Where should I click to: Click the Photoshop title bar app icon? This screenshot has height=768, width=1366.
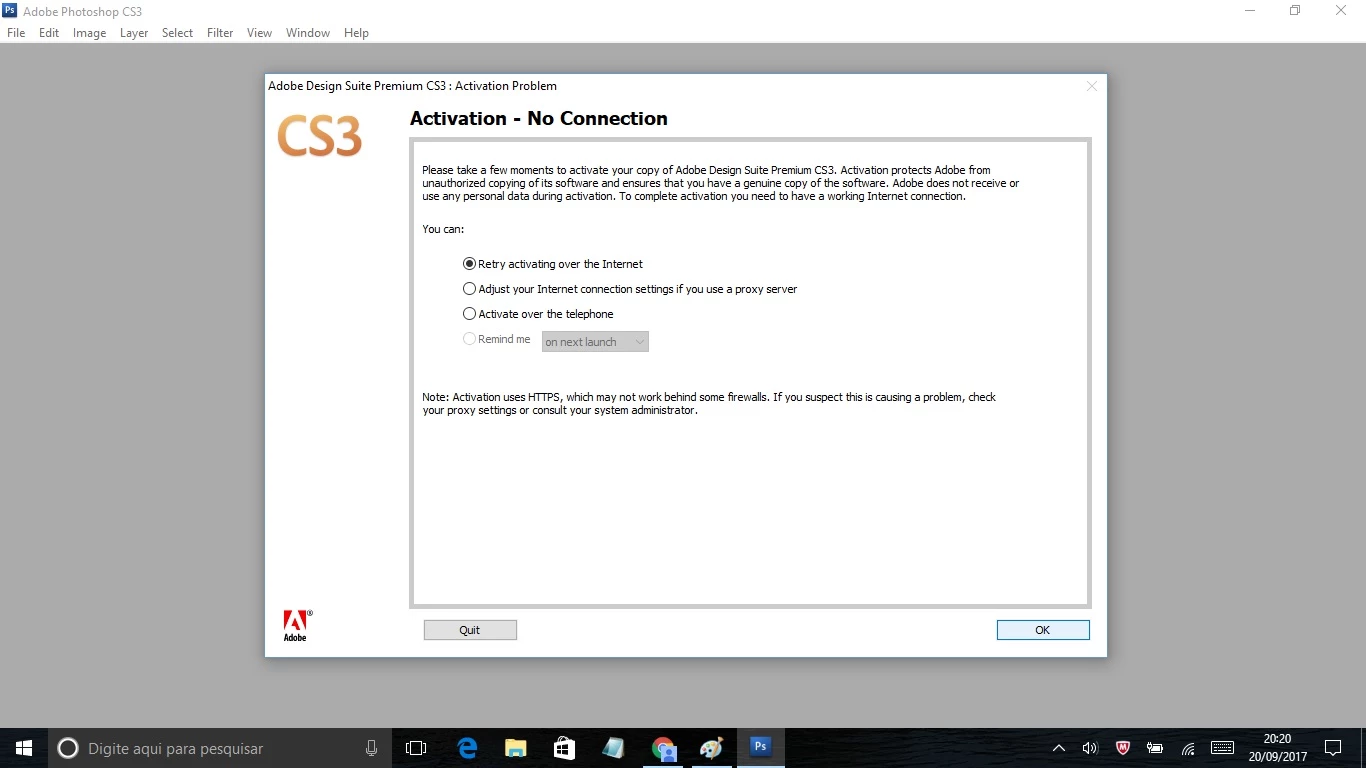pyautogui.click(x=10, y=11)
